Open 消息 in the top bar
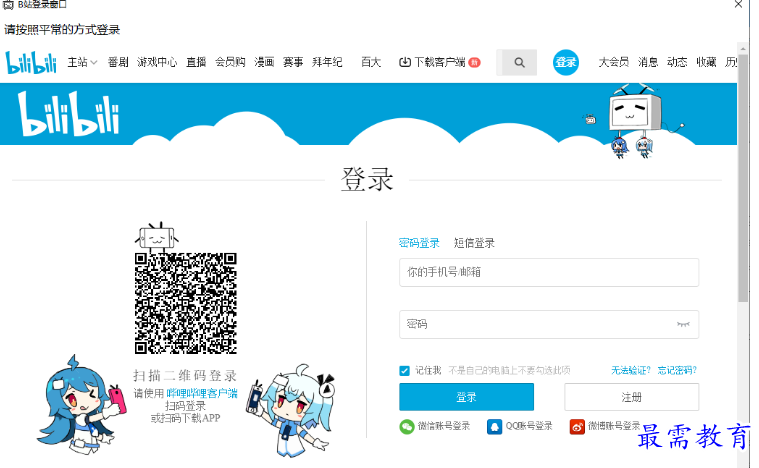759x468 pixels. [x=648, y=62]
